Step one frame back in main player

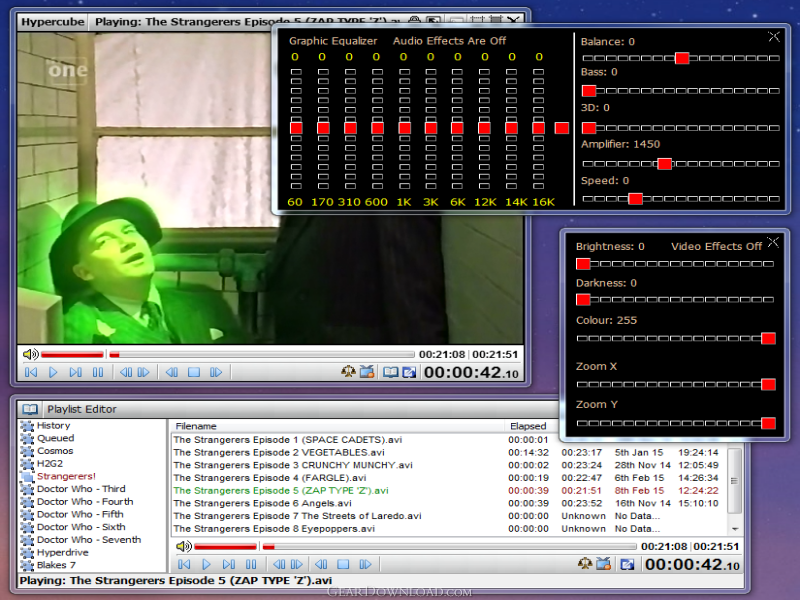coord(126,372)
